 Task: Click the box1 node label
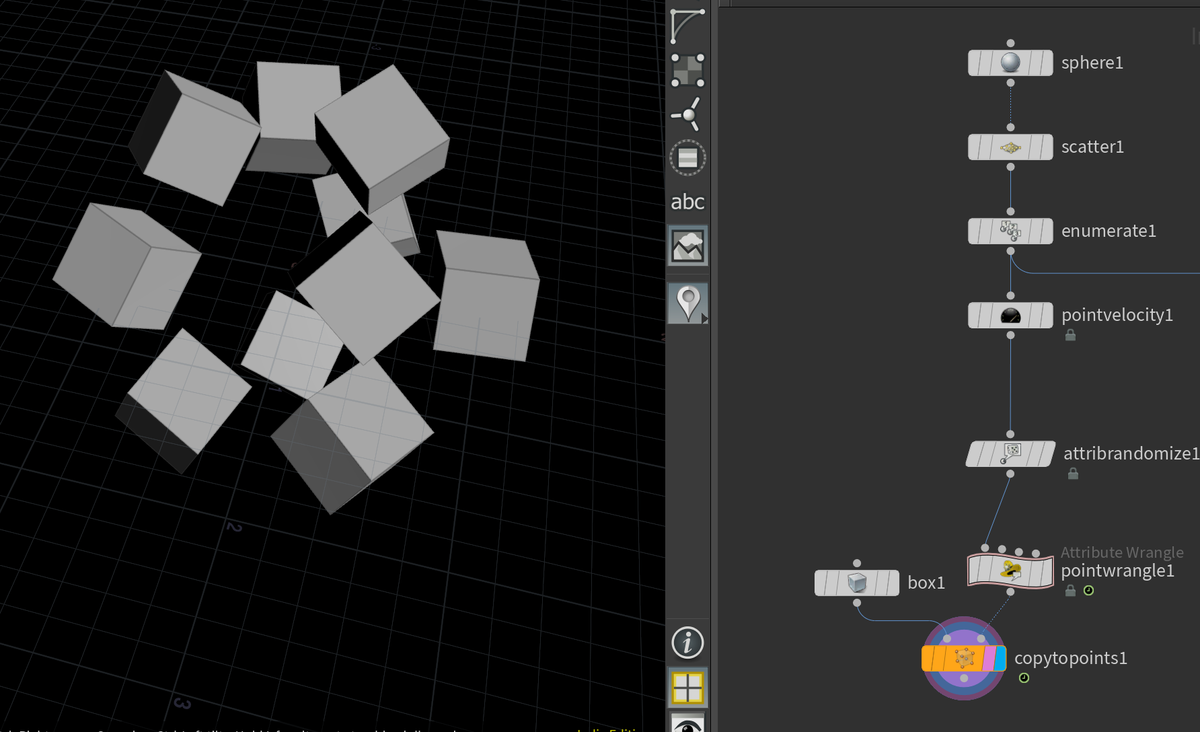click(926, 582)
